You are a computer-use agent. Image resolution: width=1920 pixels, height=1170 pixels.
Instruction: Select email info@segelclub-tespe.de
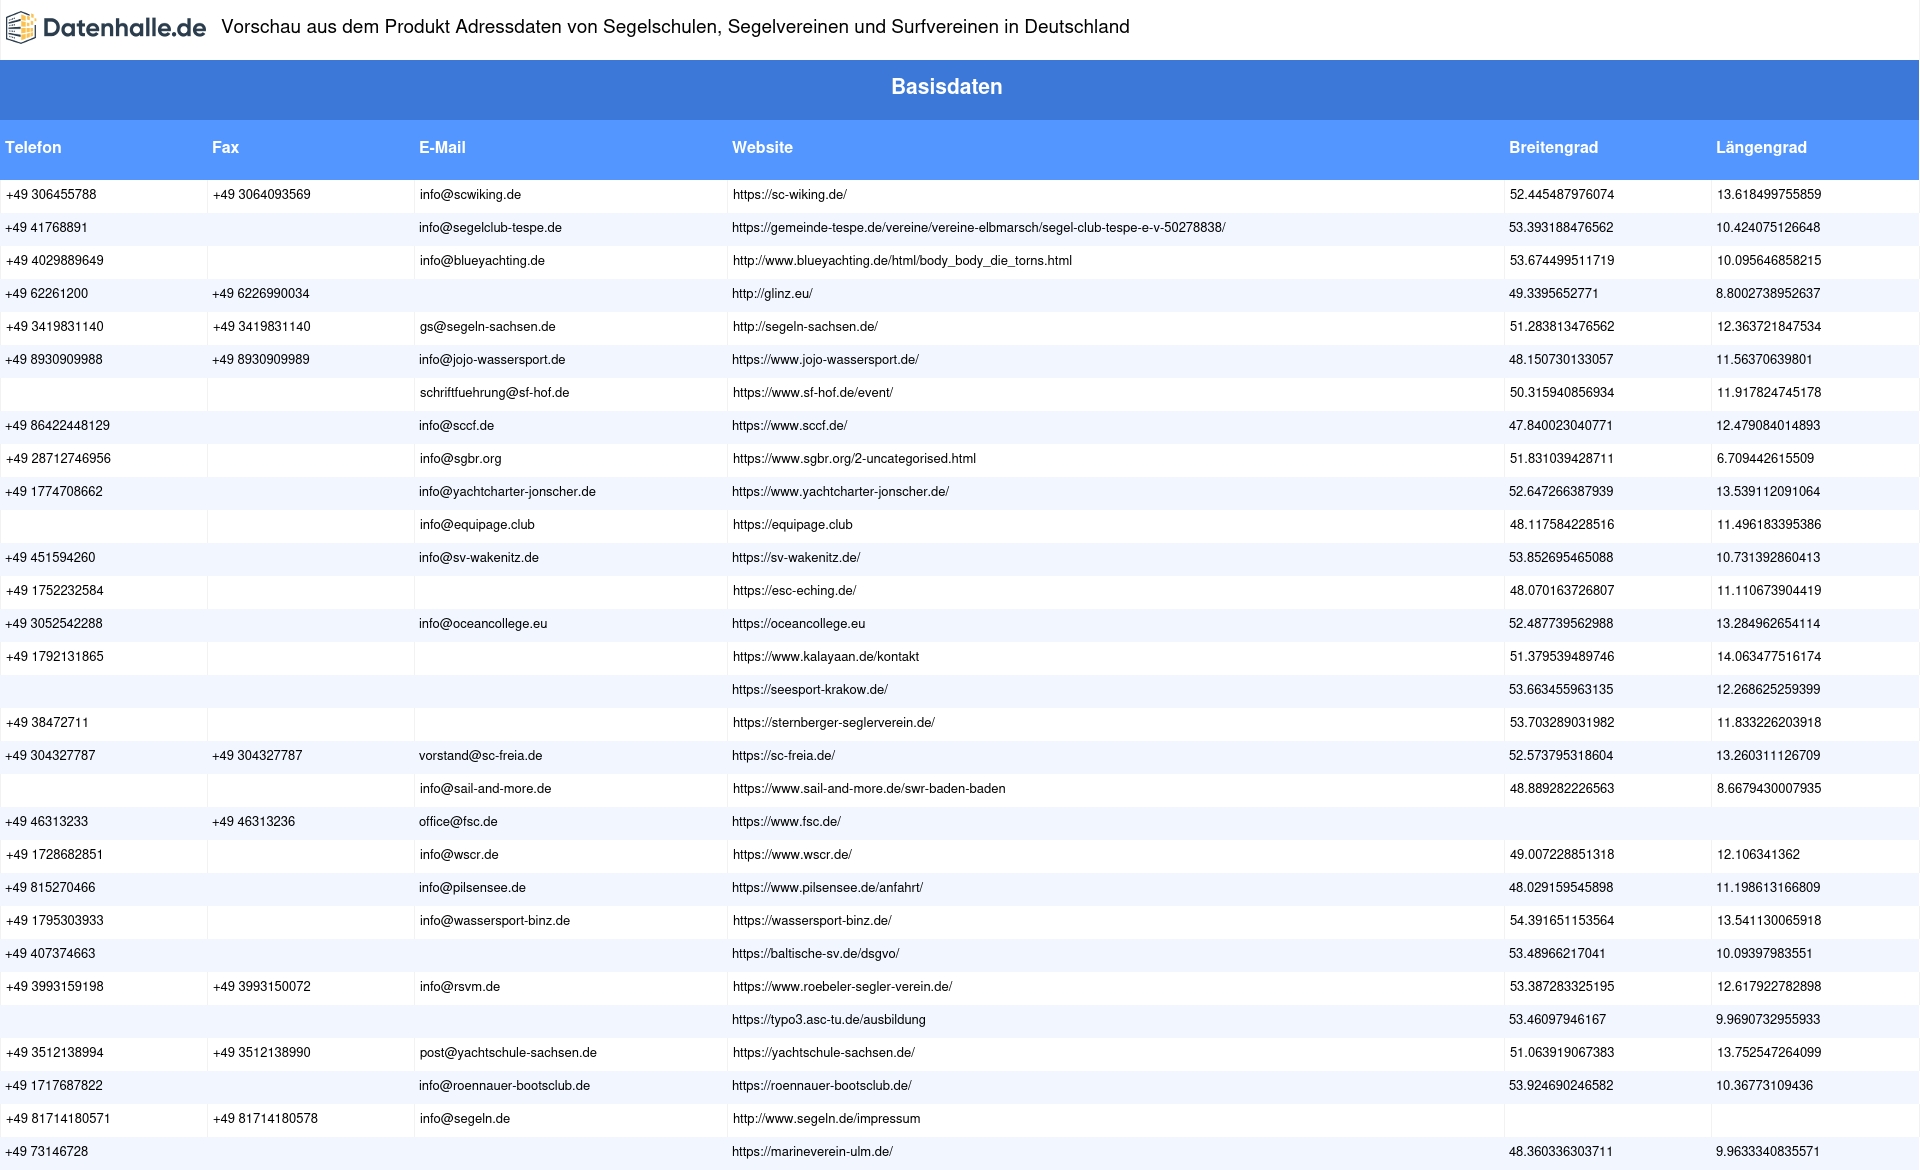(x=490, y=228)
